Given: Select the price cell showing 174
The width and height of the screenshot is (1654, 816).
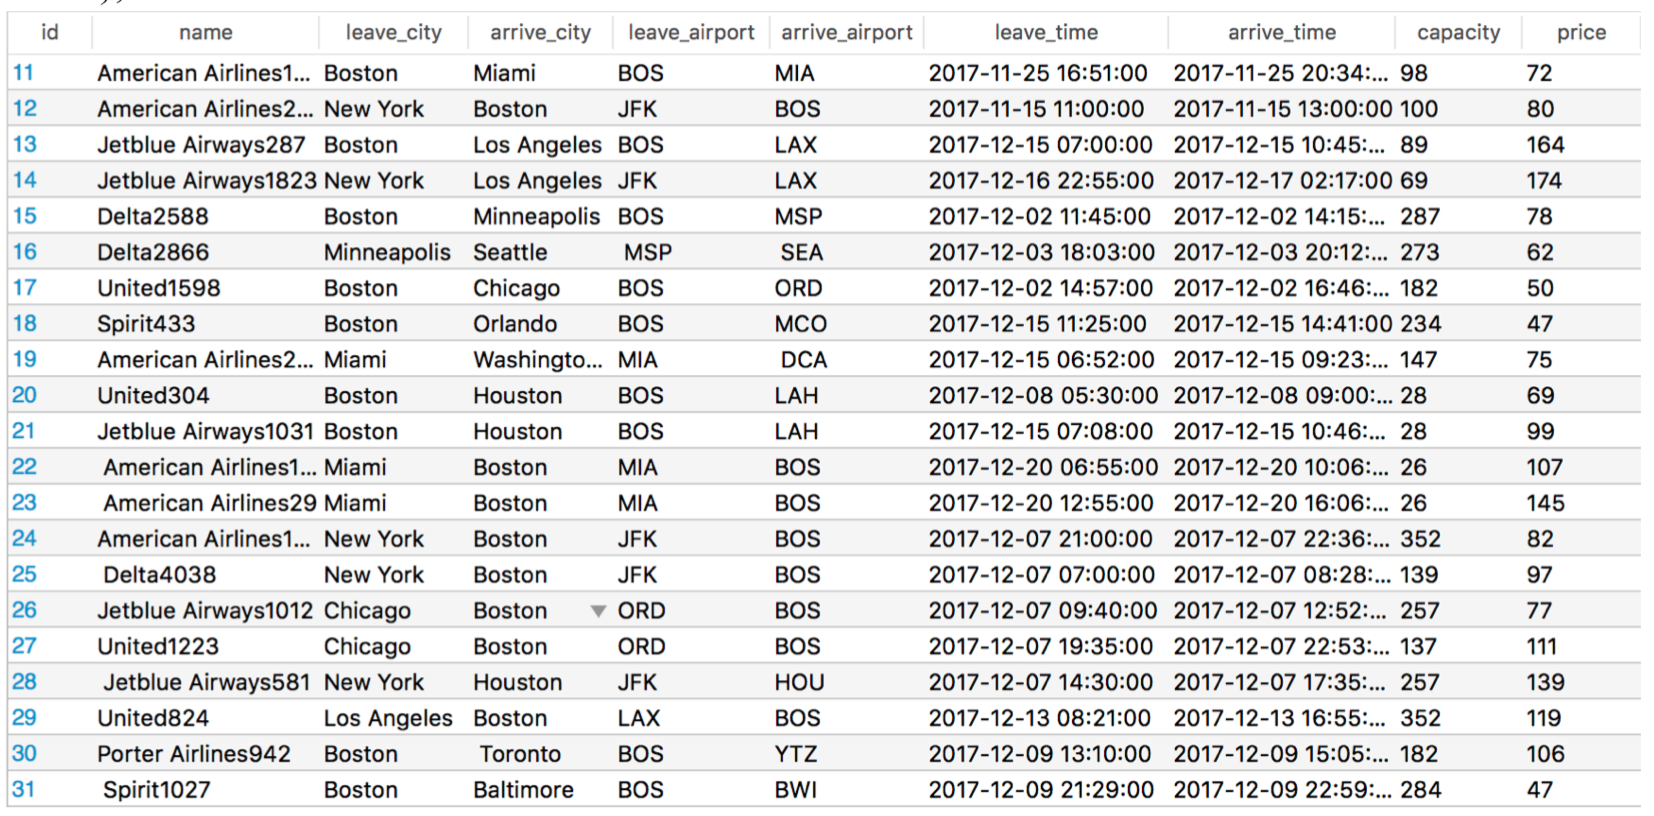Looking at the screenshot, I should pyautogui.click(x=1544, y=181).
